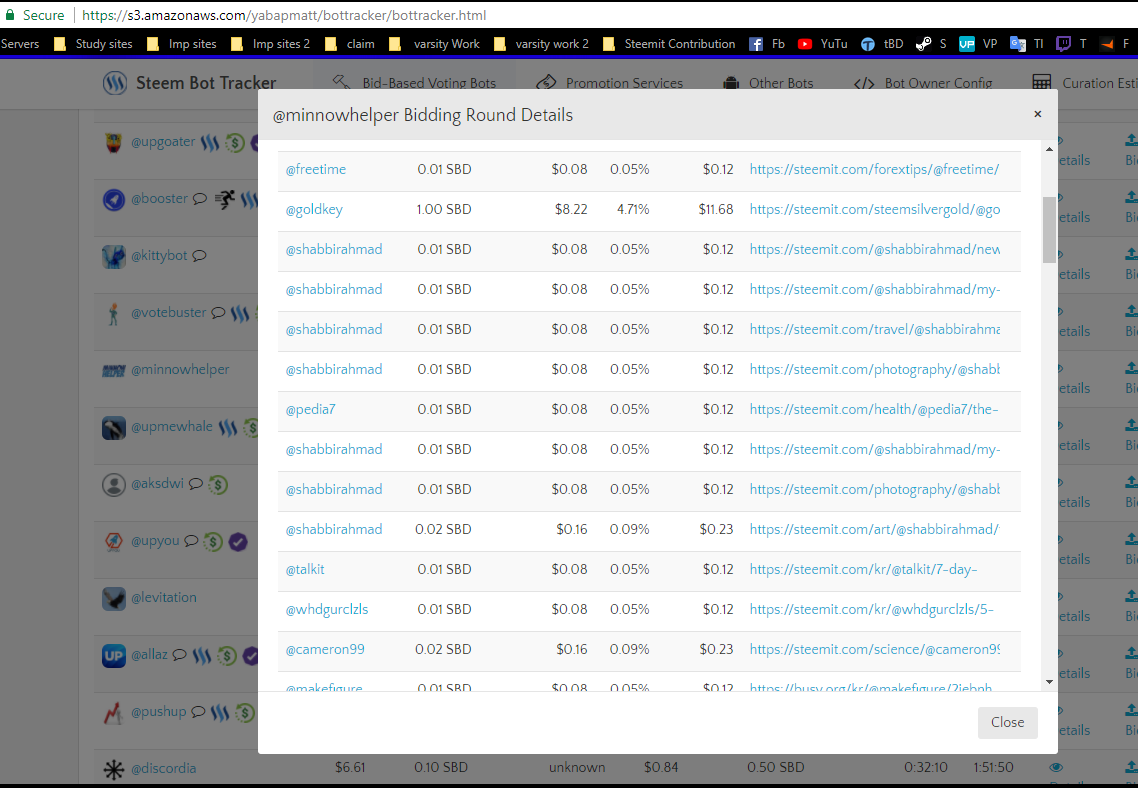Click the modal list scrollbar thumb
The height and width of the screenshot is (788, 1138).
coord(1049,229)
